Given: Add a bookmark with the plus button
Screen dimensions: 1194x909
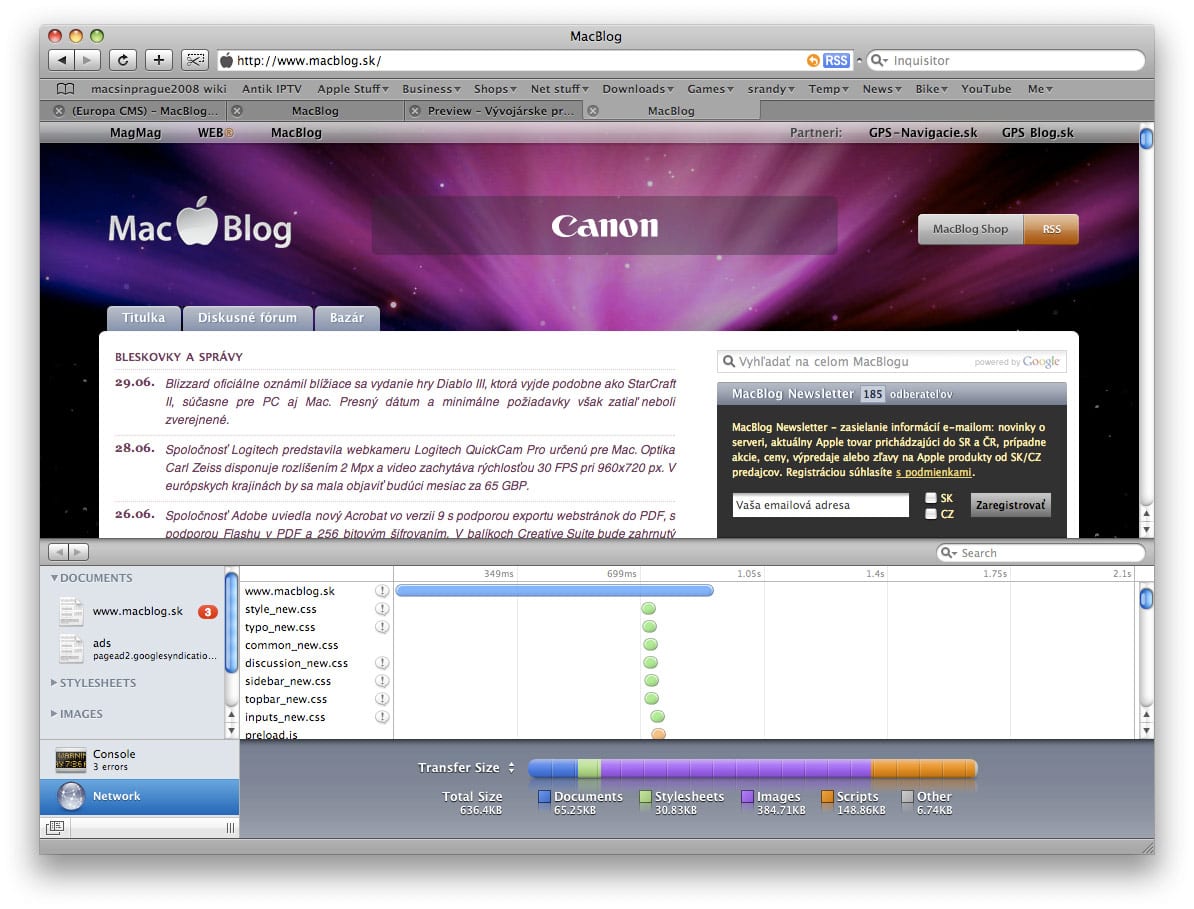Looking at the screenshot, I should tap(158, 59).
